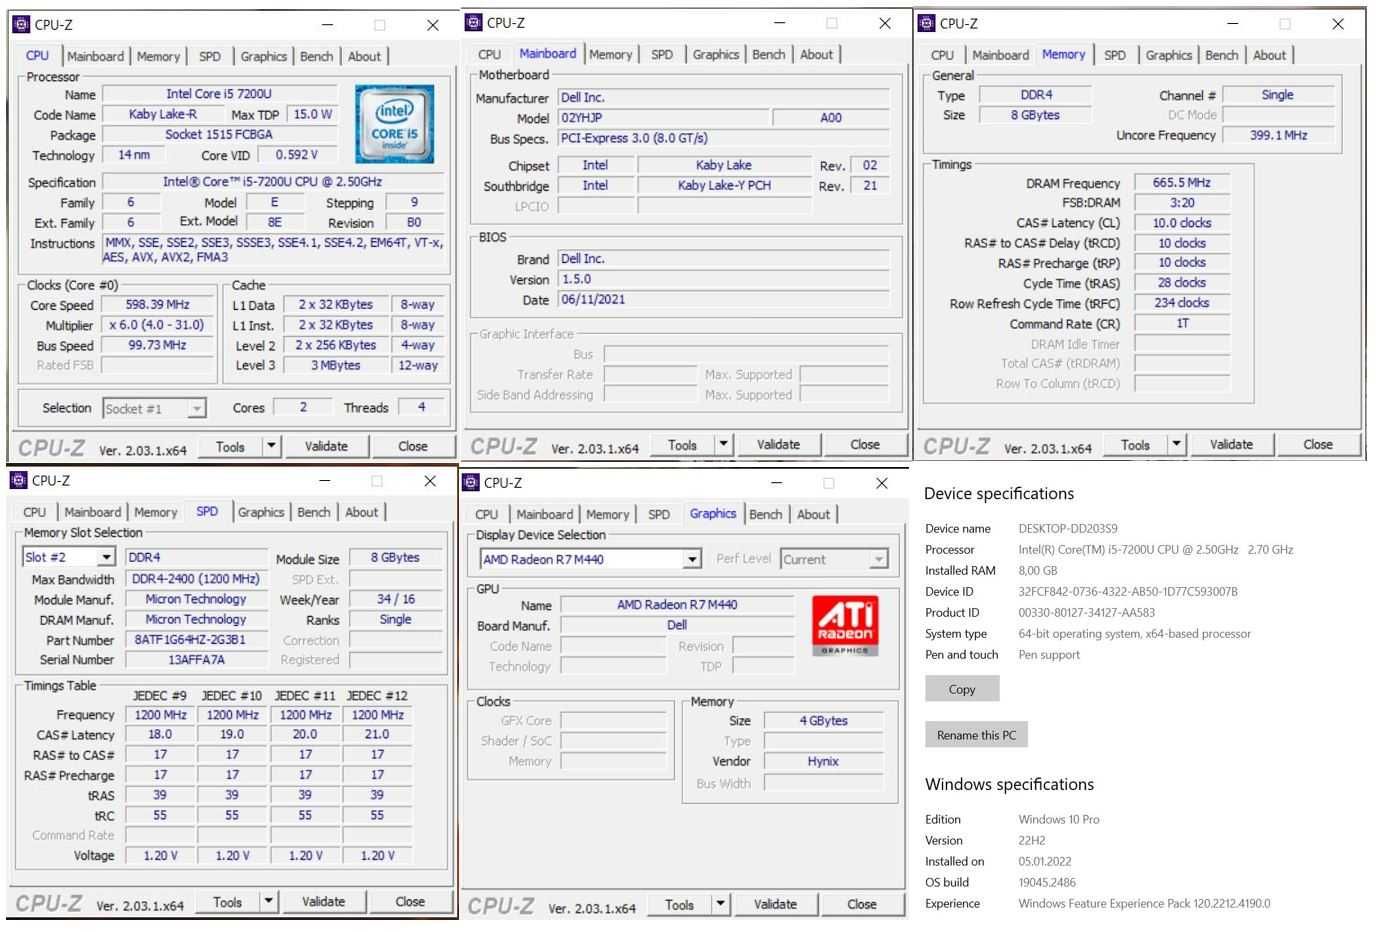Click JEDEC #12 CAS# Latency 21.0 cell

tap(377, 734)
